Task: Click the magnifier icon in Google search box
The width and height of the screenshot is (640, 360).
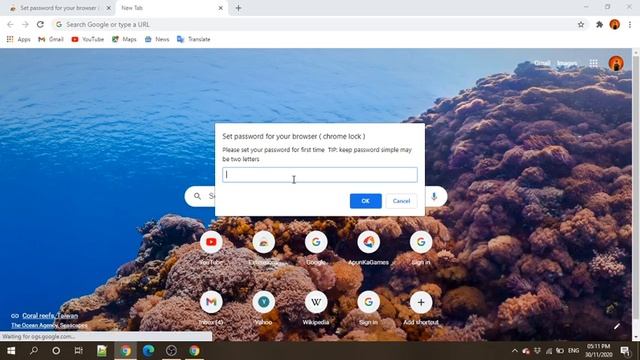Action: (x=197, y=197)
